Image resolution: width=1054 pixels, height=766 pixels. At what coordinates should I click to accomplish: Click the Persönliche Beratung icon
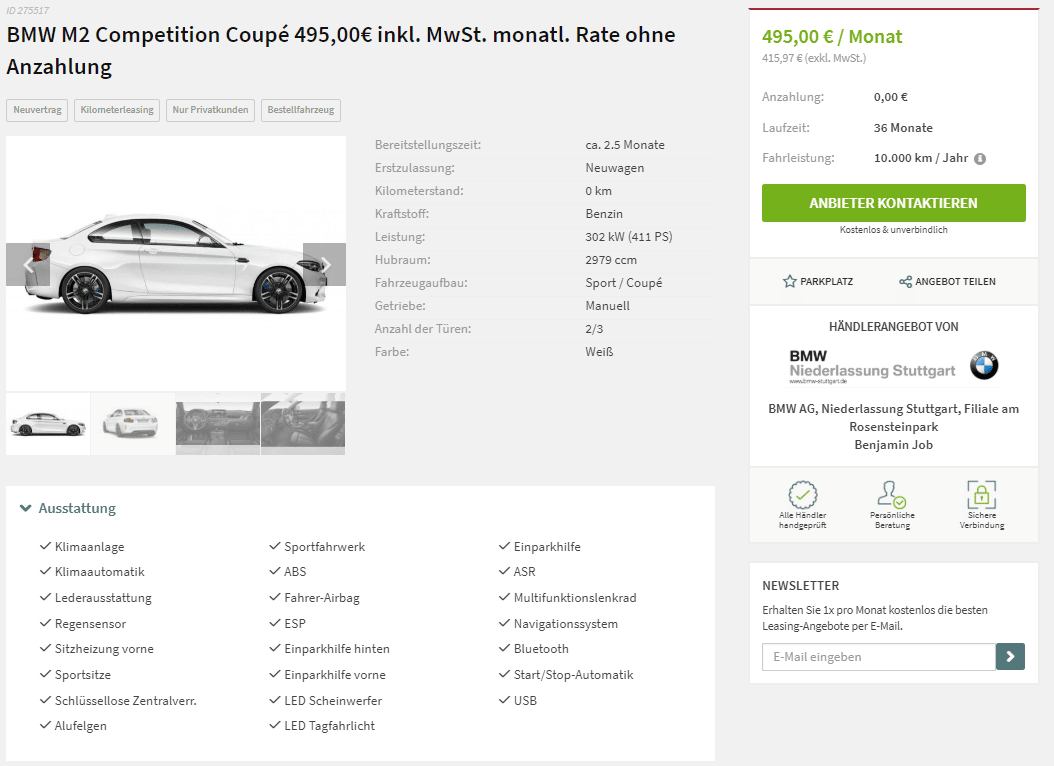coord(891,494)
